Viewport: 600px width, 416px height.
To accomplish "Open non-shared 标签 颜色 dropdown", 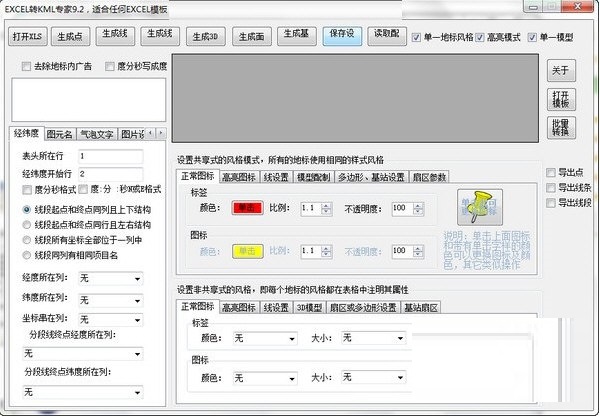I will click(265, 338).
